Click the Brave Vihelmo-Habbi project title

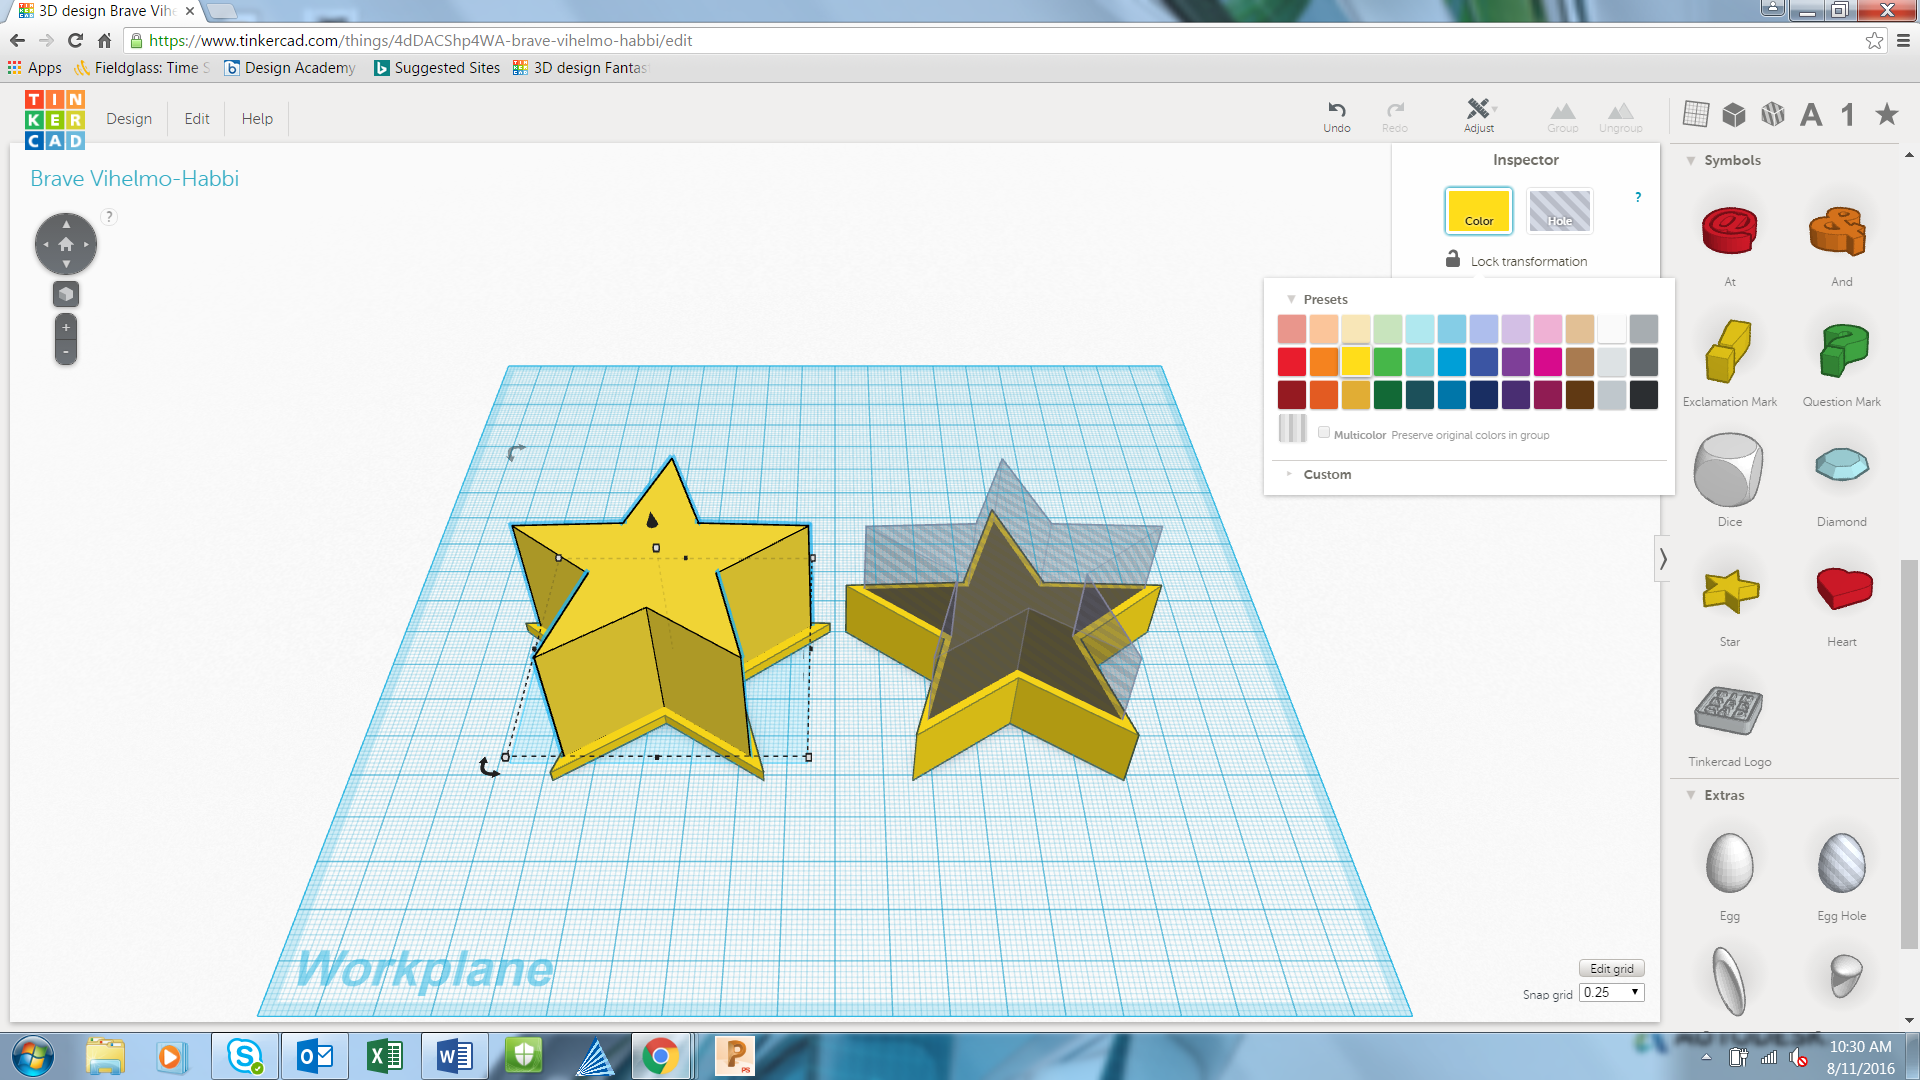(134, 179)
